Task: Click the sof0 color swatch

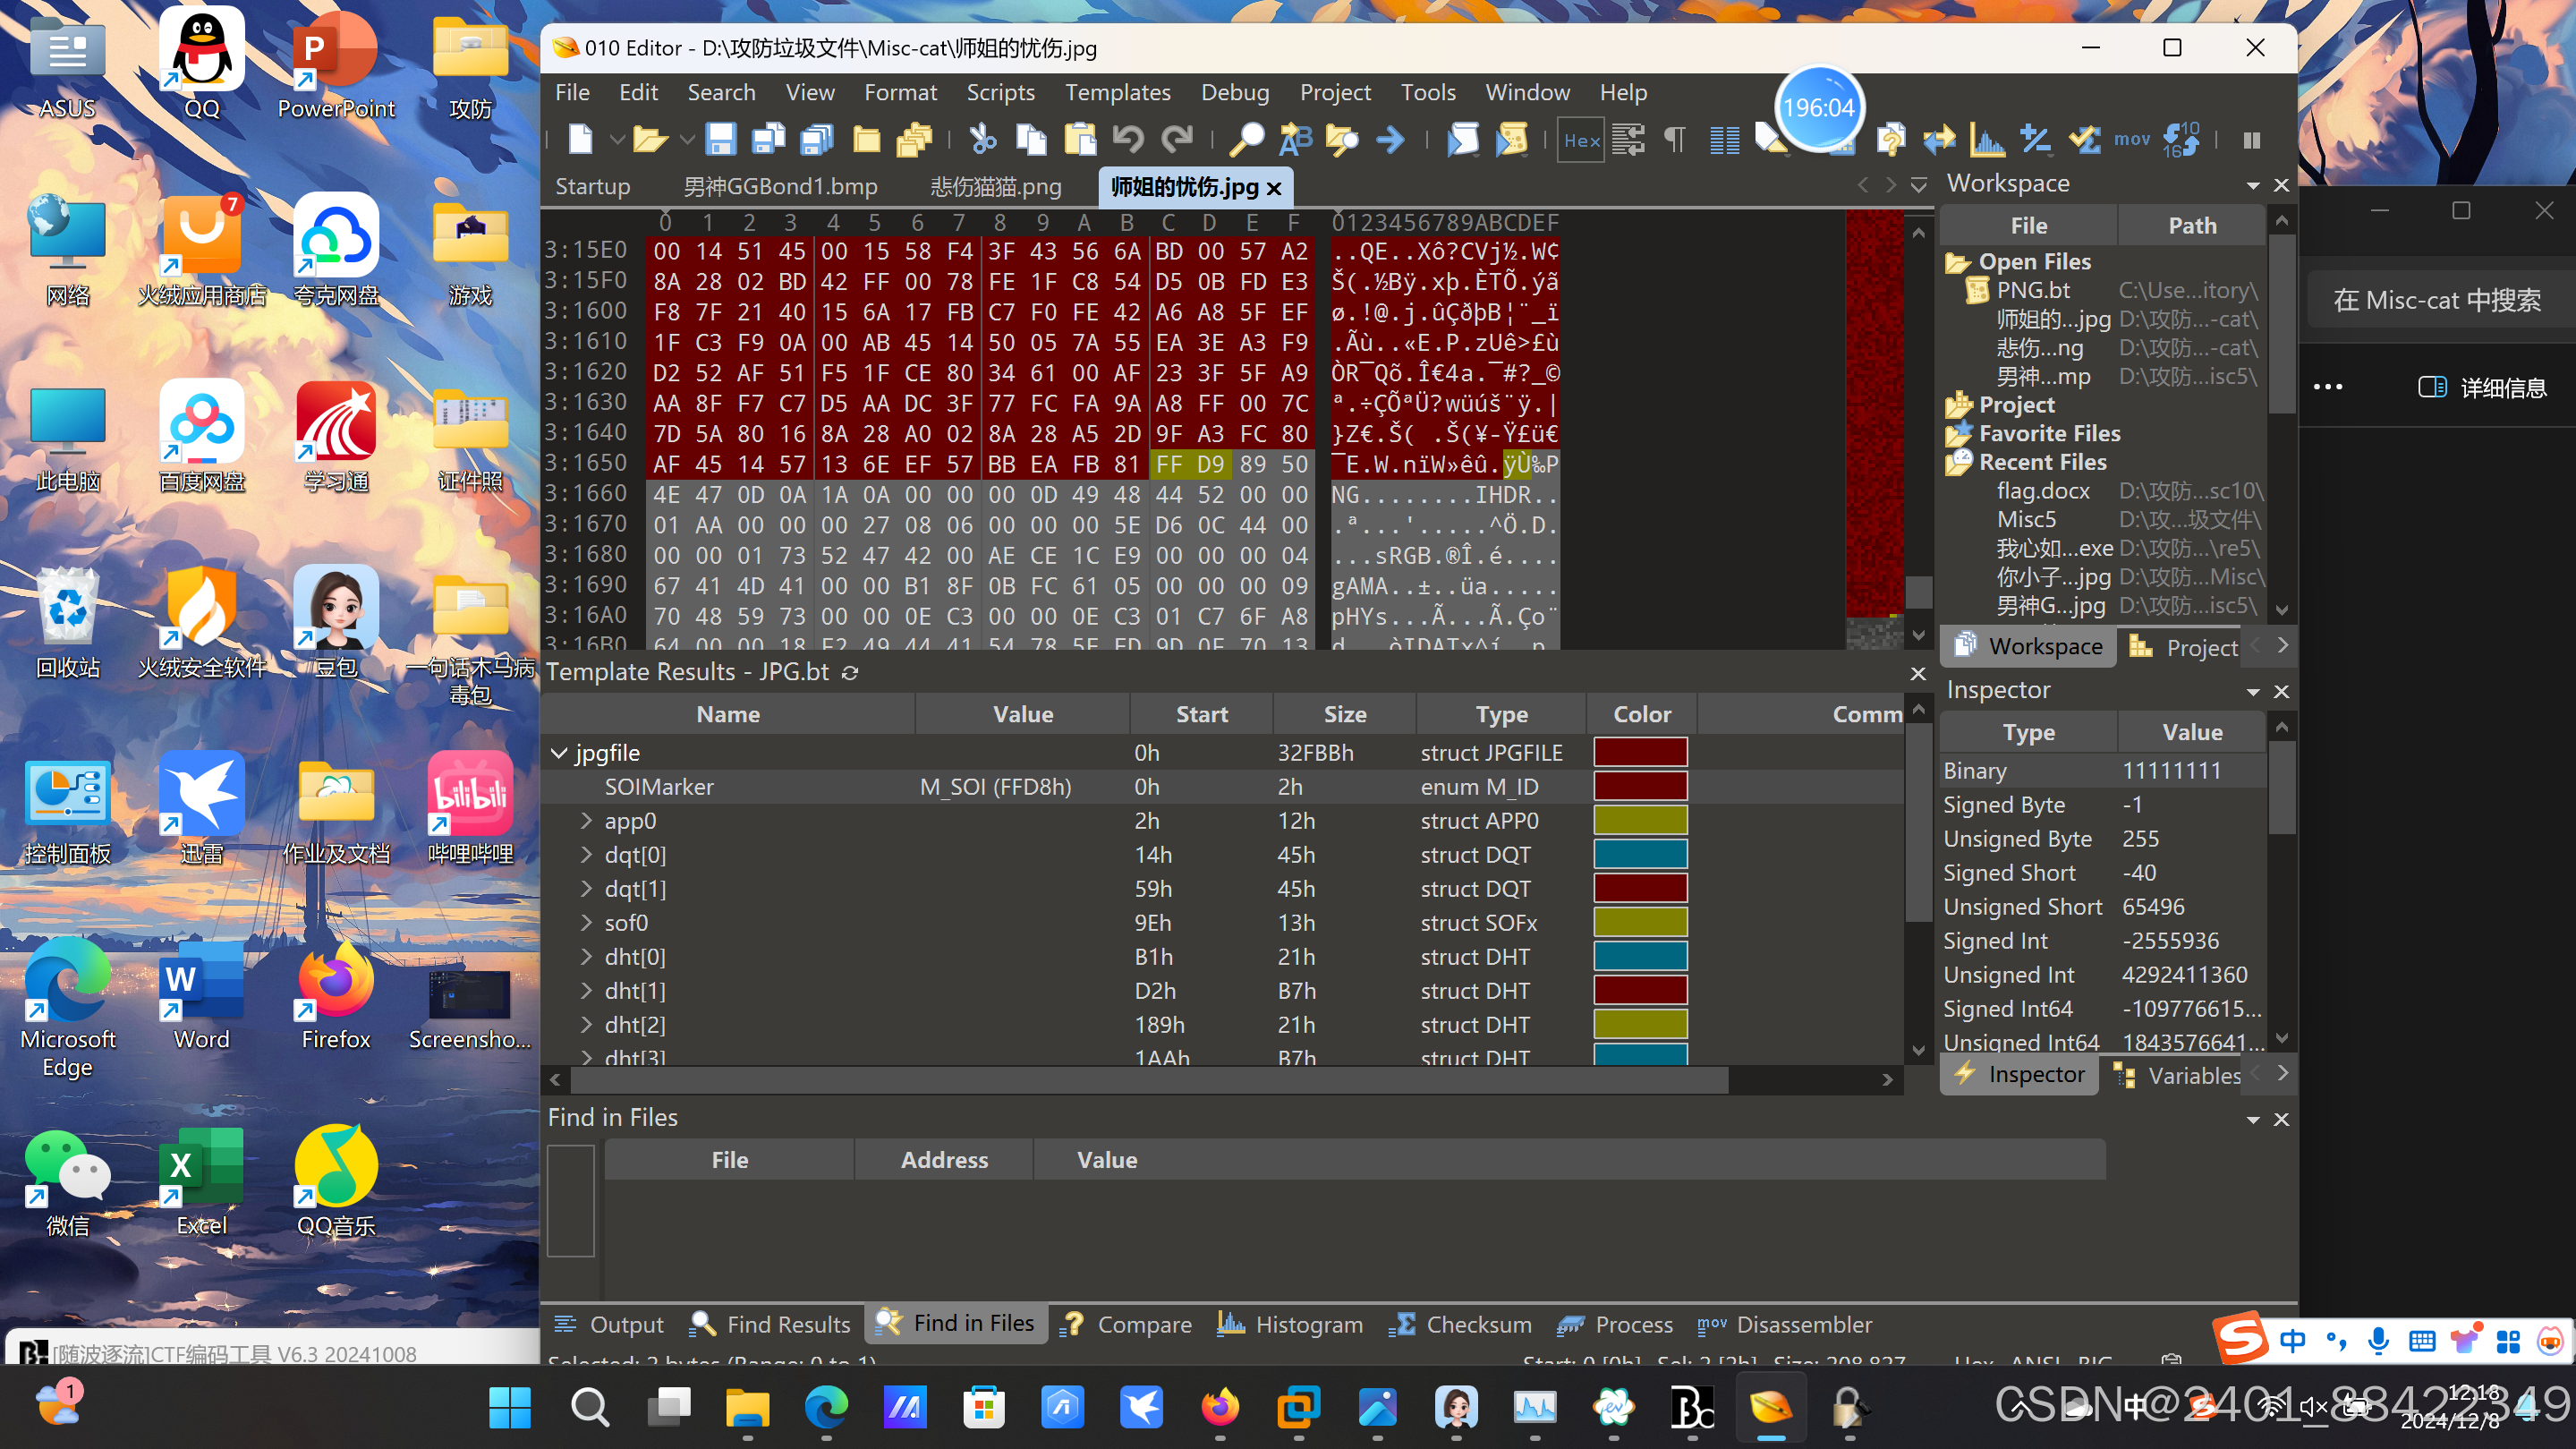Action: click(x=1640, y=923)
